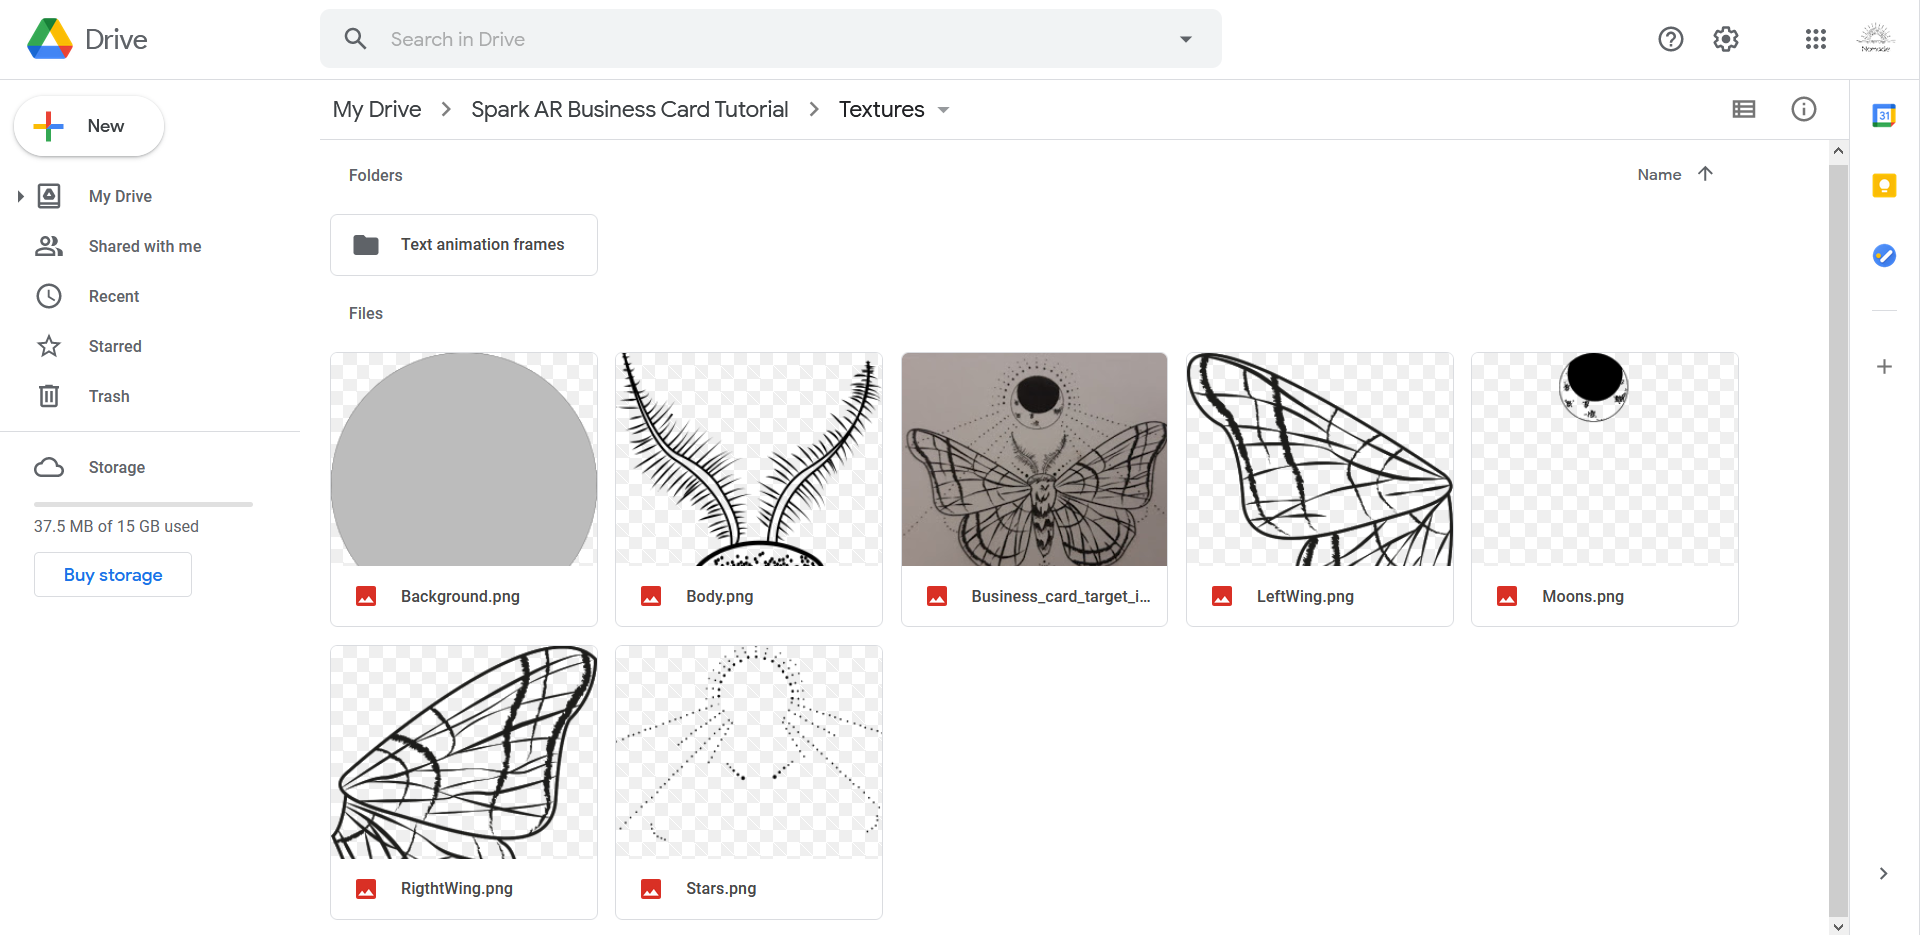Go to Shared with me

(x=144, y=246)
